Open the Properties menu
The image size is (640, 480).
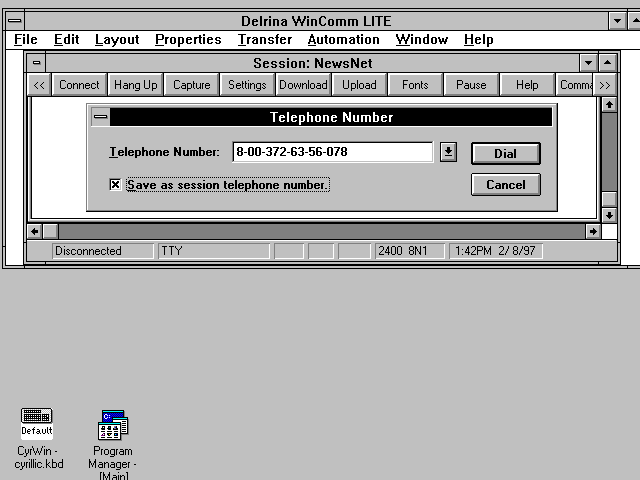188,40
